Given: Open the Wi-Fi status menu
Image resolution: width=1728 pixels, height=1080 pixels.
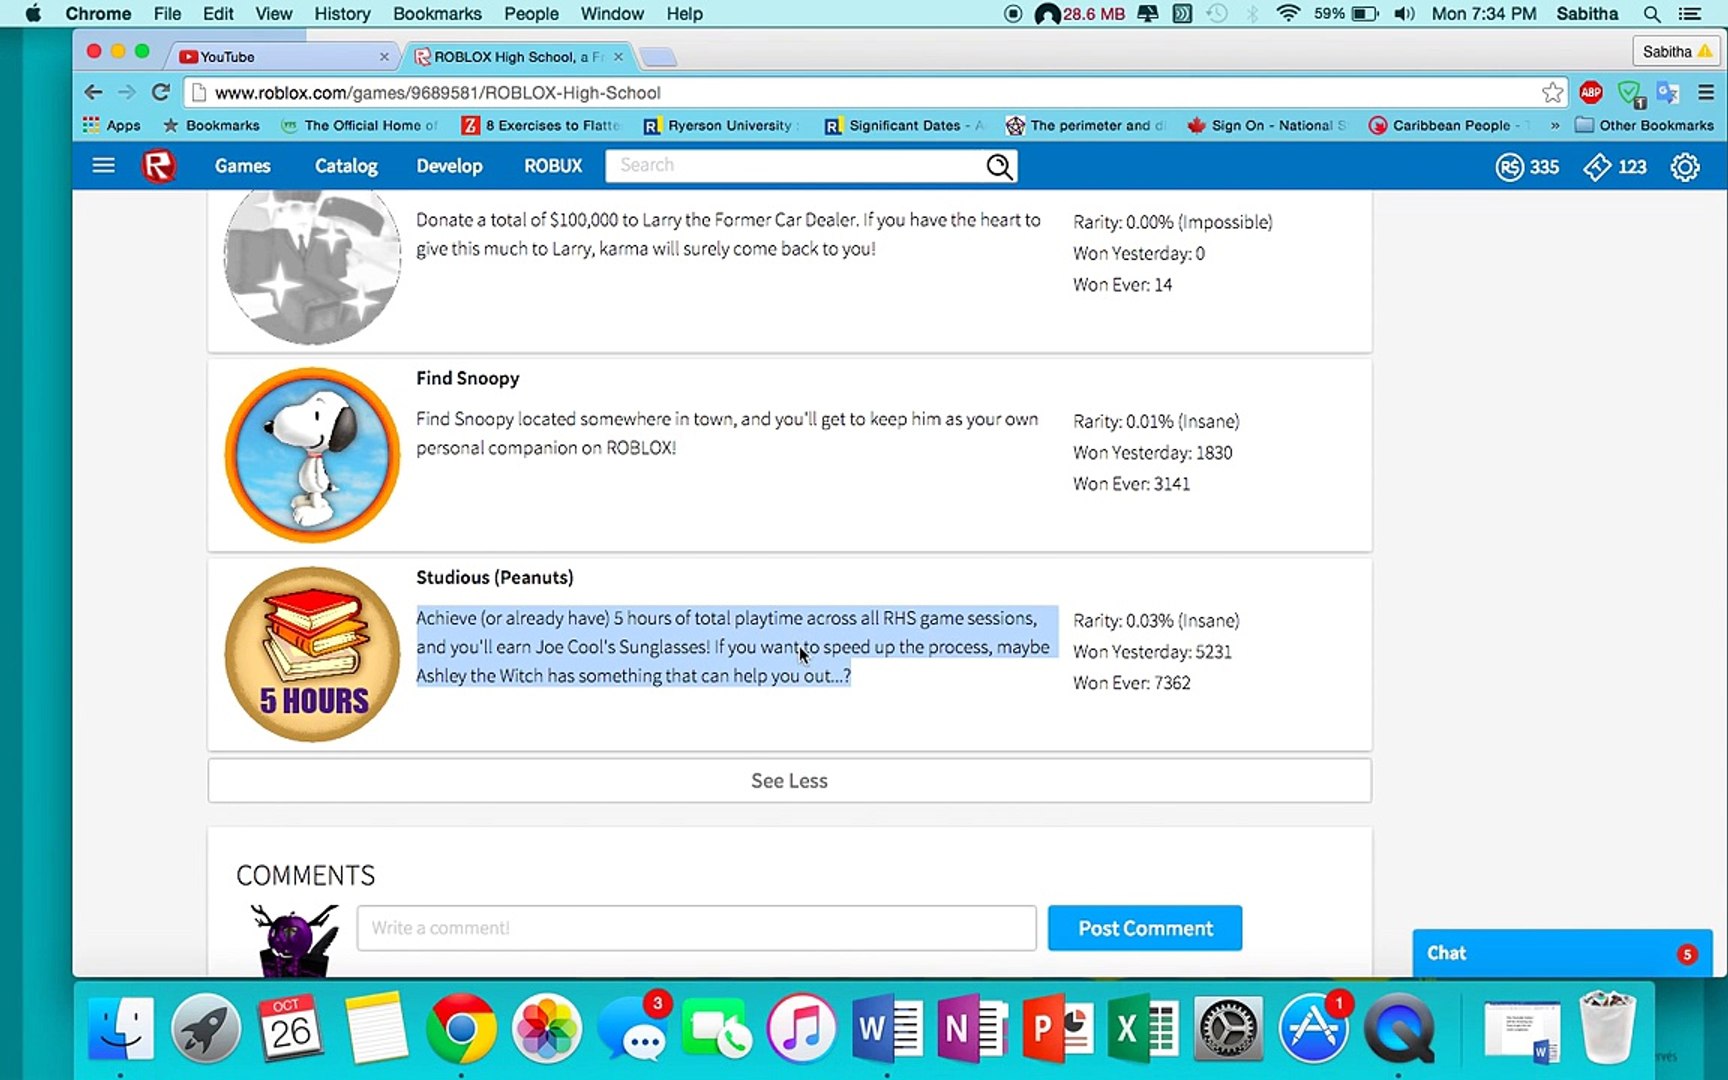Looking at the screenshot, I should [x=1288, y=14].
